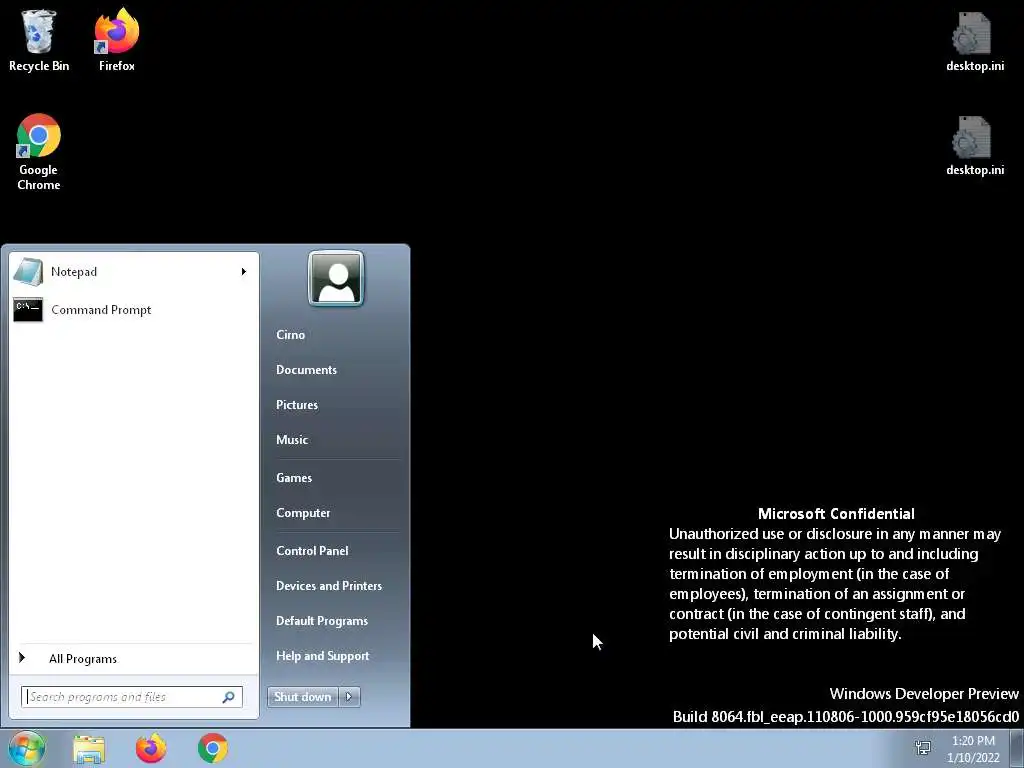The image size is (1024, 768).
Task: Click the taskbar clock showing 1:20 PM
Action: (x=973, y=749)
